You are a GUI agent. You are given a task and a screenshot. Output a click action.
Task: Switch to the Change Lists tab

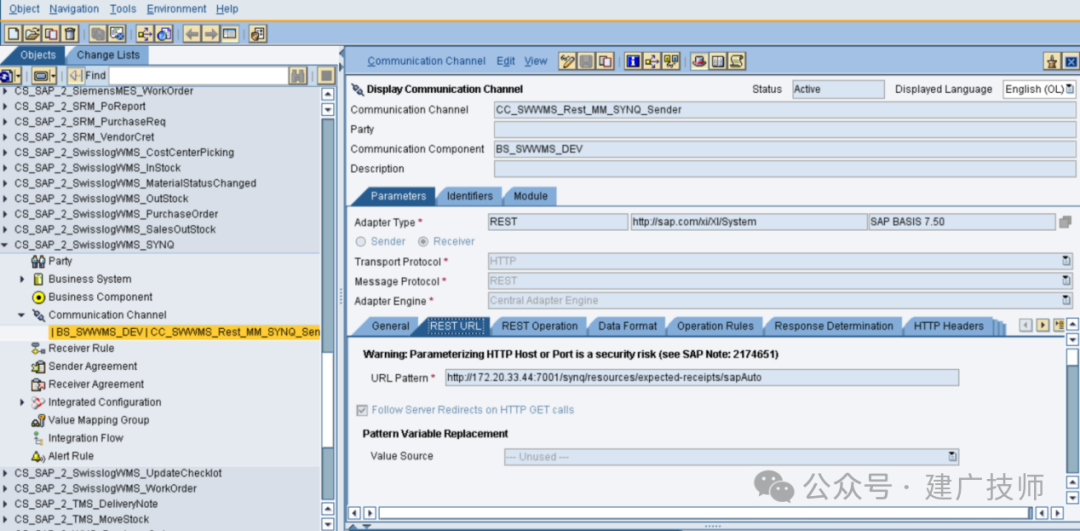coord(108,55)
